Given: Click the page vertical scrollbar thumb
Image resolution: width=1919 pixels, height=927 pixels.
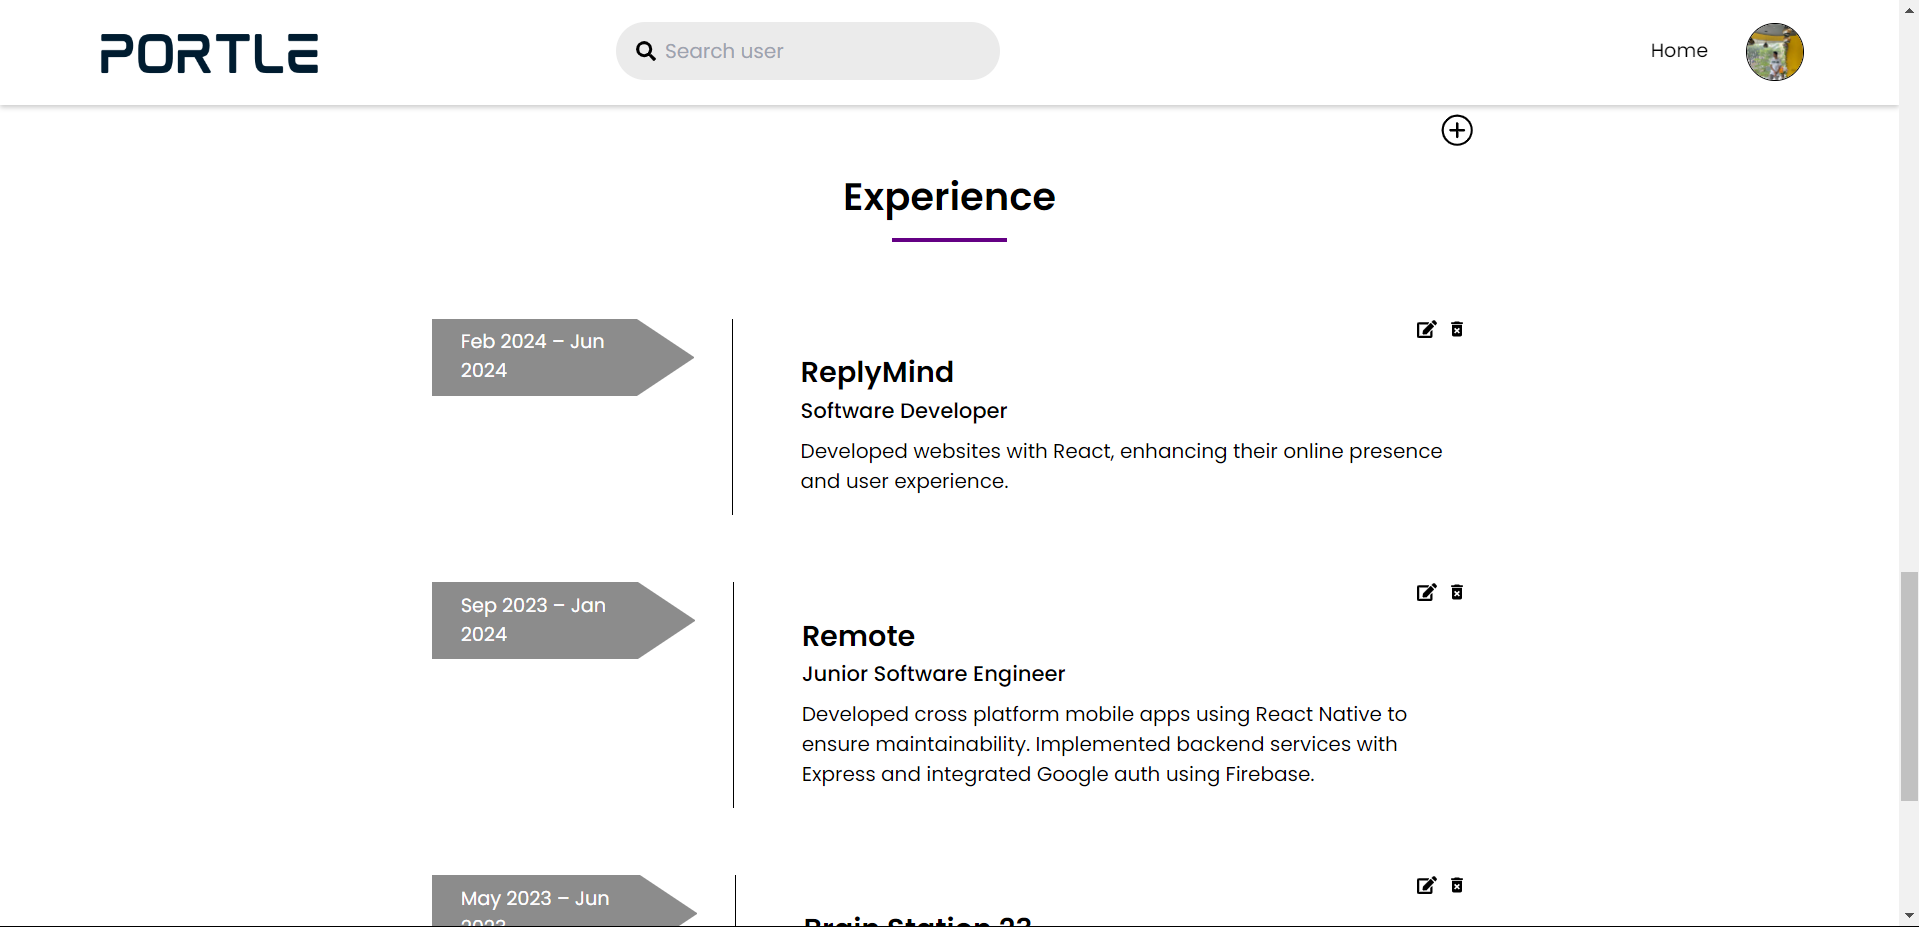Looking at the screenshot, I should click(1909, 686).
